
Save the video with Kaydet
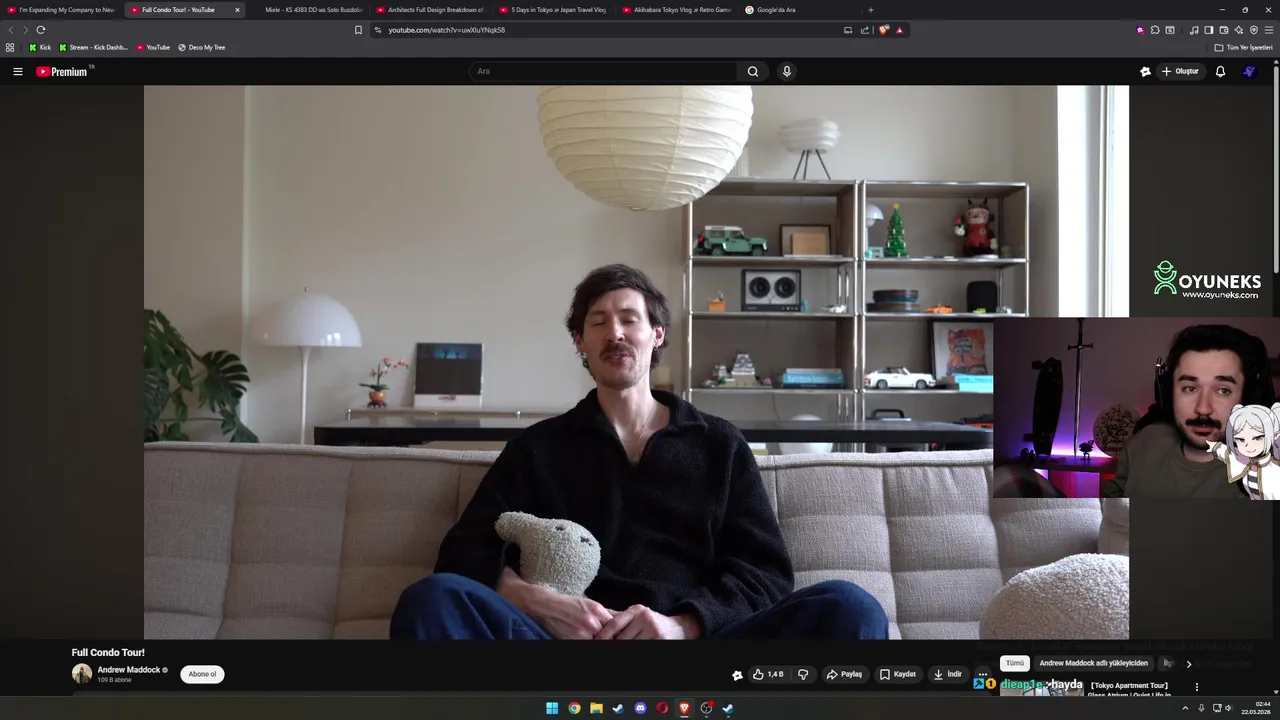coord(898,675)
